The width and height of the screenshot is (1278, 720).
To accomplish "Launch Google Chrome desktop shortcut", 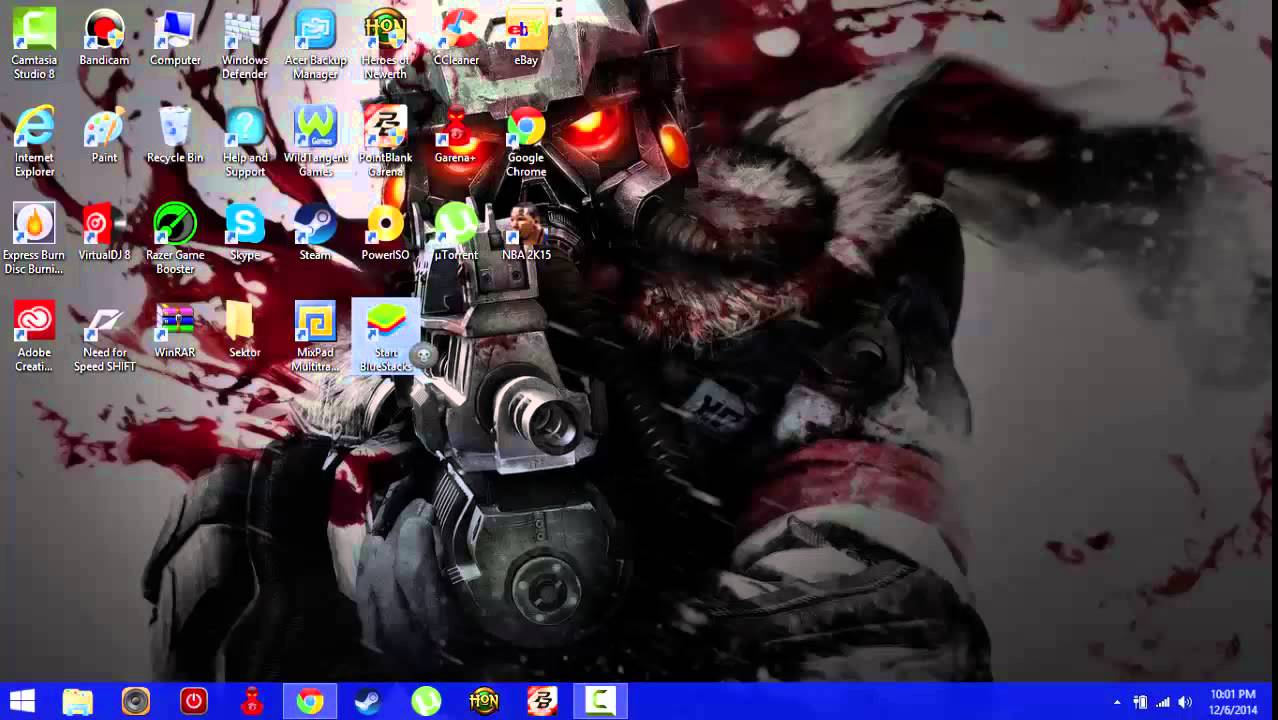I will point(526,141).
